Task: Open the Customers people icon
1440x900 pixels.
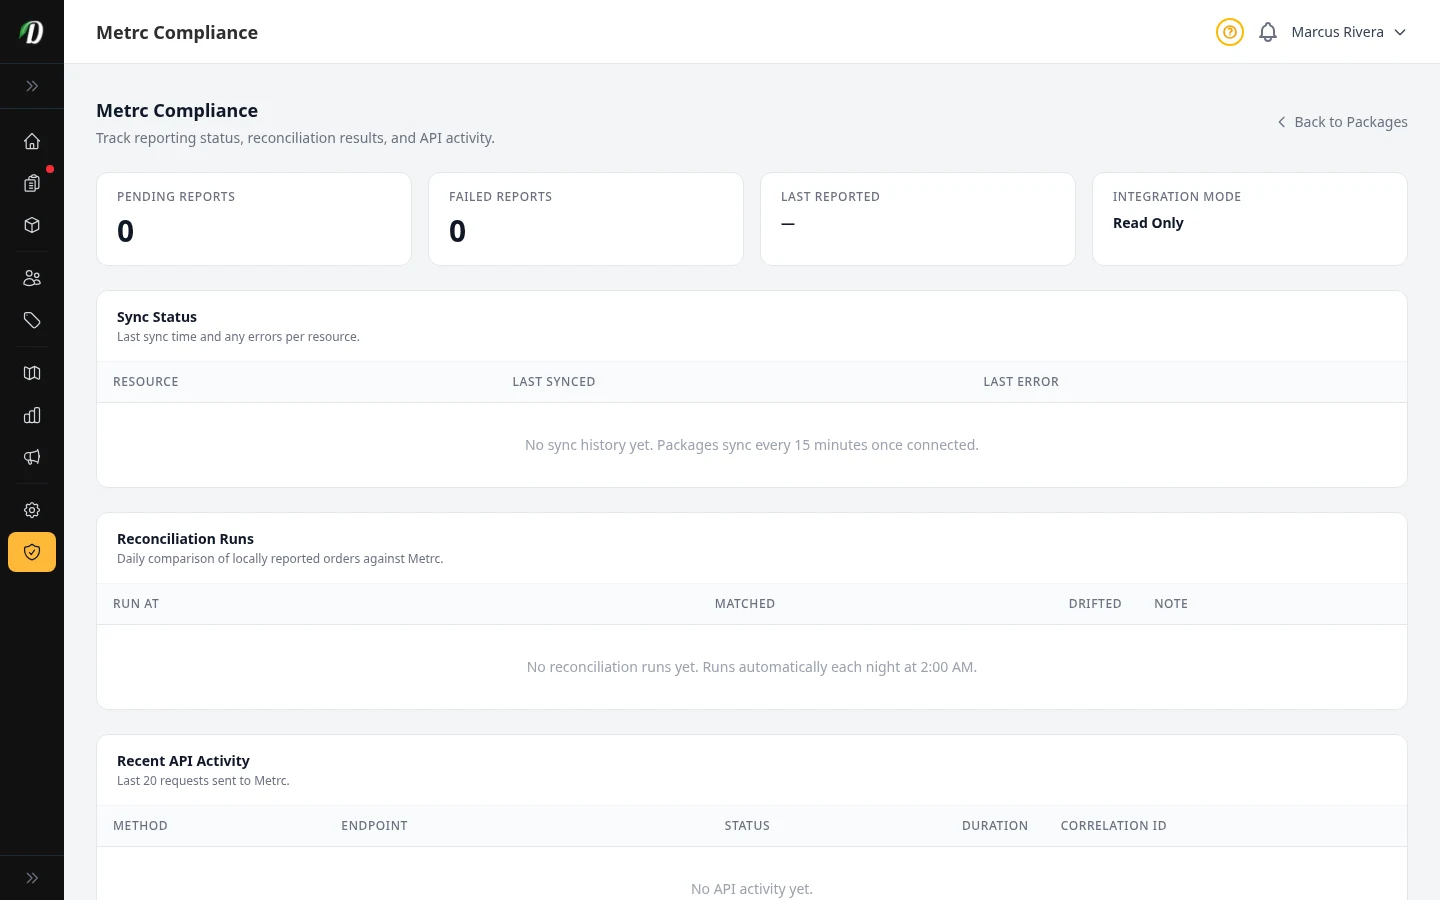Action: [x=32, y=278]
